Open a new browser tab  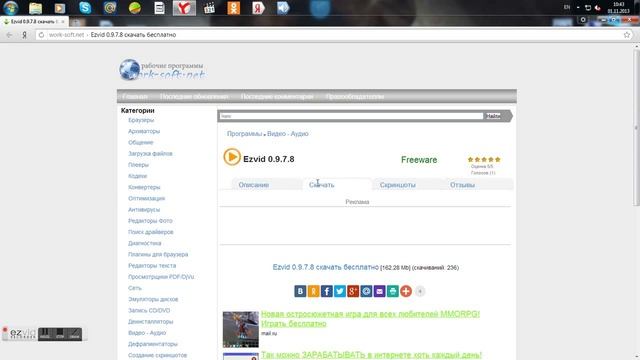(76, 22)
